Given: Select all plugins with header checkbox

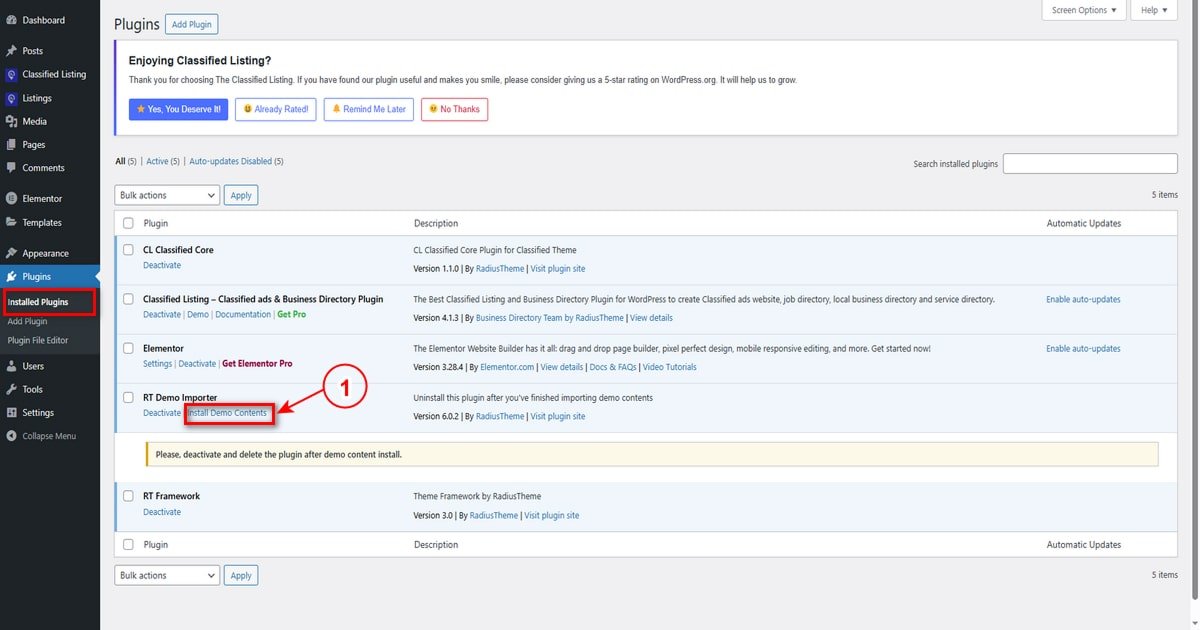Looking at the screenshot, I should point(128,223).
